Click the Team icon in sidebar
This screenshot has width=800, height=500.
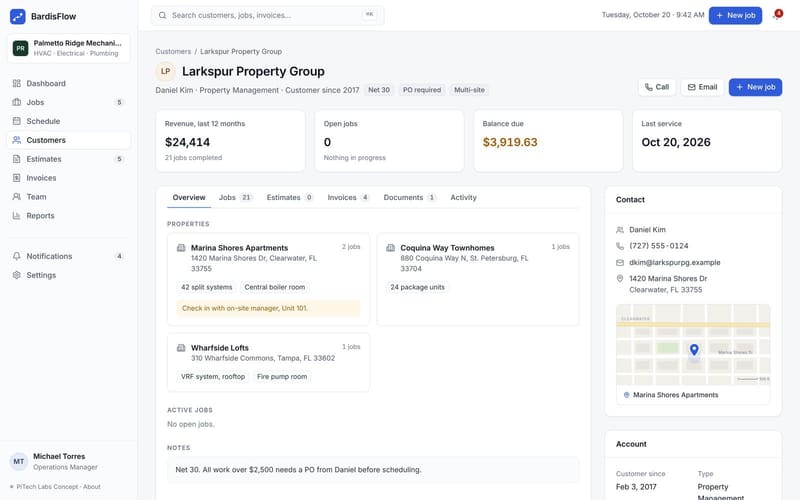coord(17,196)
